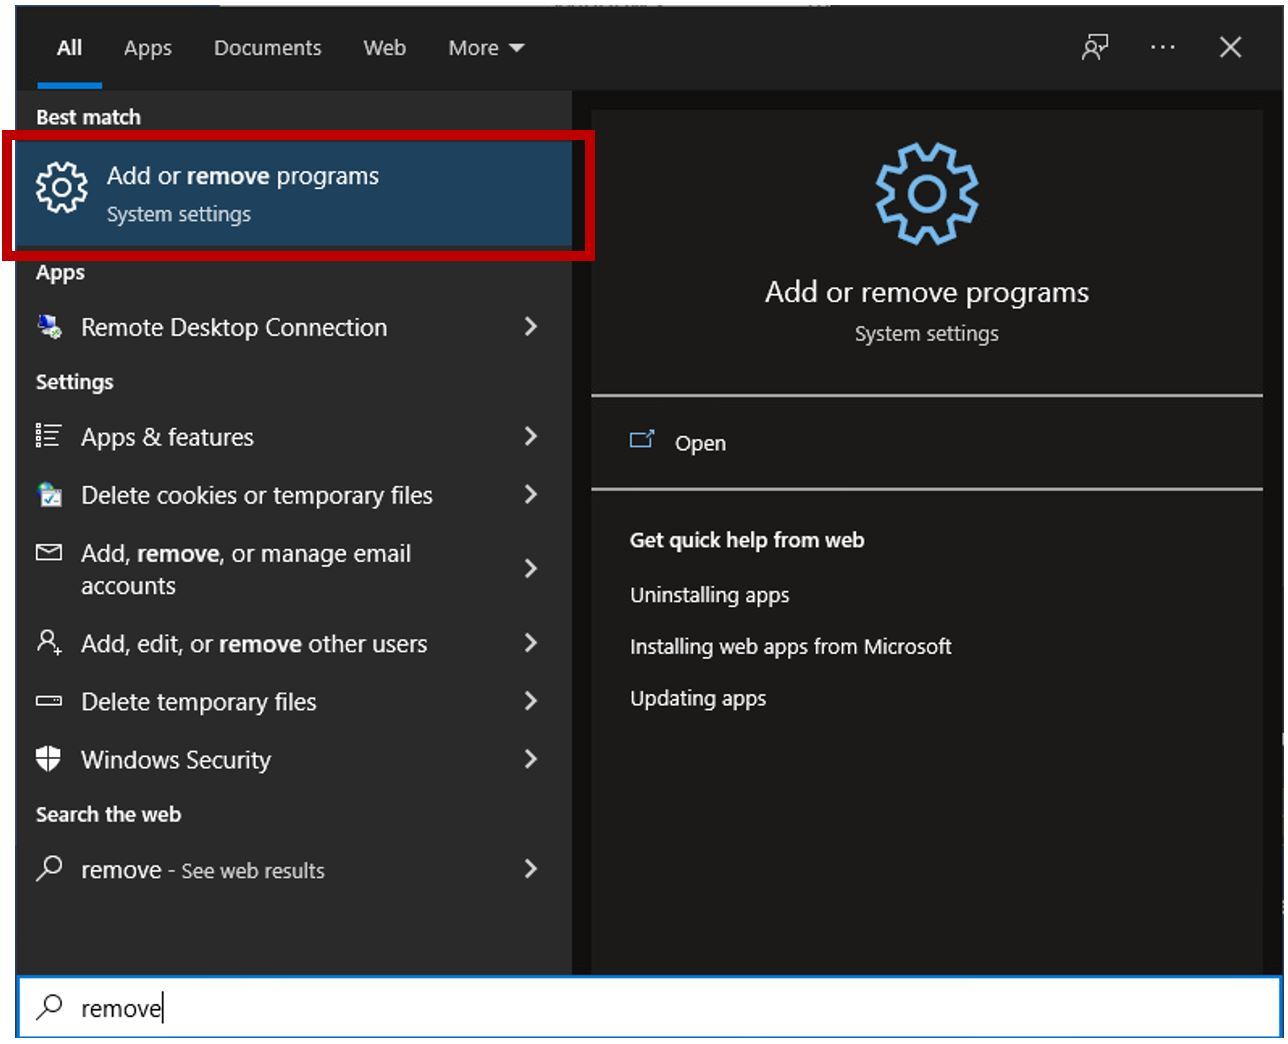This screenshot has height=1044, width=1288.
Task: Open the three-dot options menu
Action: pyautogui.click(x=1162, y=47)
